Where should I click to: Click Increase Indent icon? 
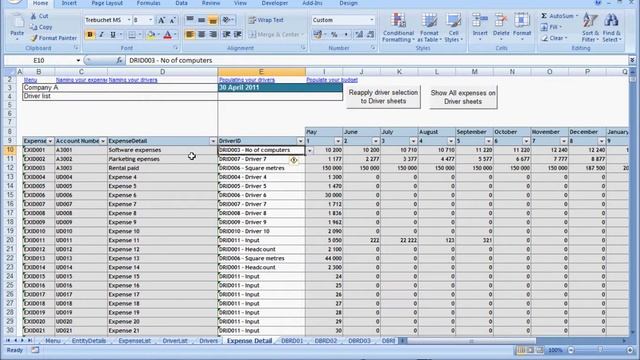[238, 35]
